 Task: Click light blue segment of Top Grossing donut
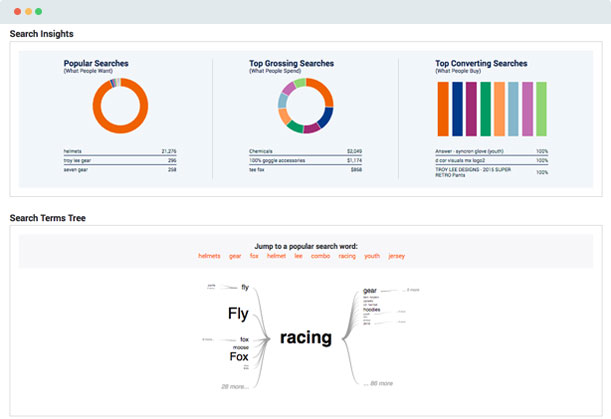[283, 101]
